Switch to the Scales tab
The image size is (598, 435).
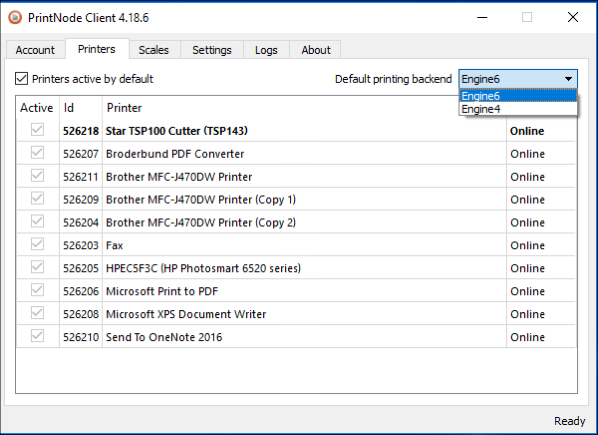tap(154, 50)
